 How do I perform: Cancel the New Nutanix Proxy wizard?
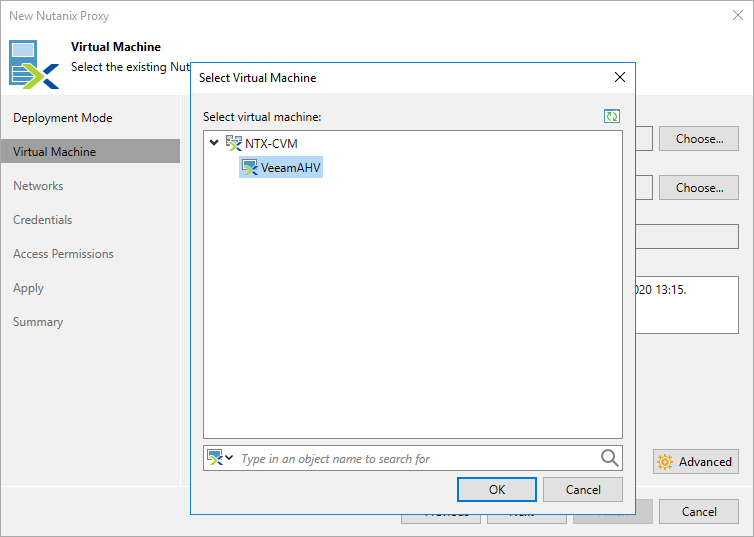[699, 512]
